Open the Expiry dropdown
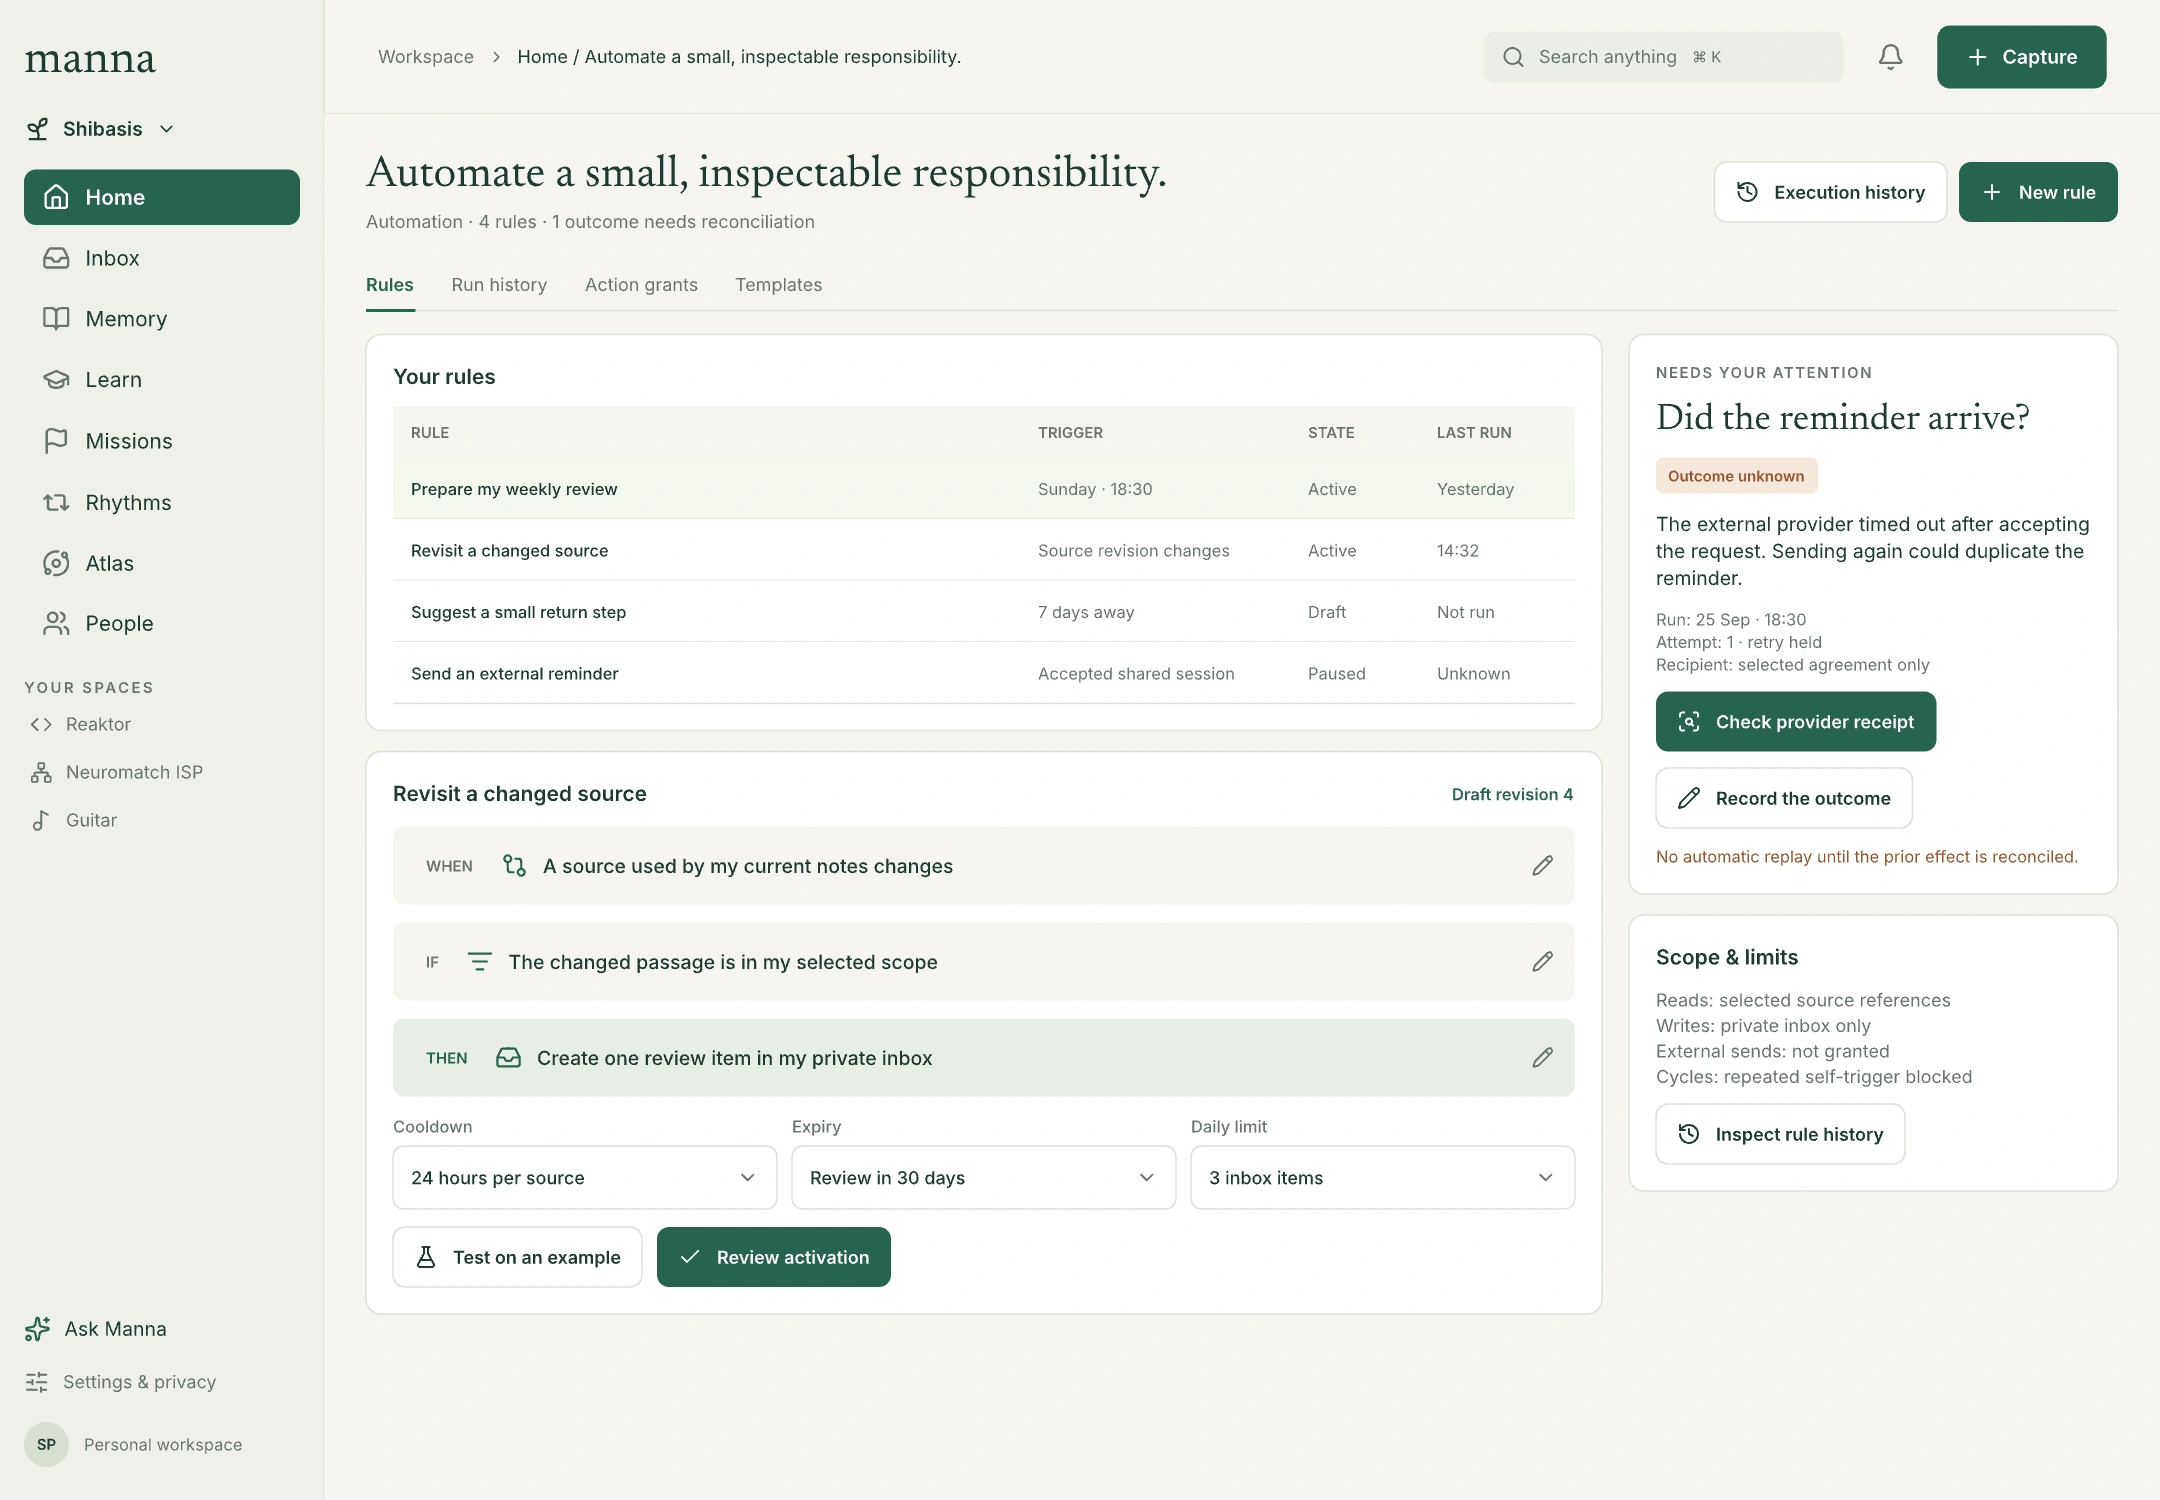2160x1500 pixels. coord(983,1178)
